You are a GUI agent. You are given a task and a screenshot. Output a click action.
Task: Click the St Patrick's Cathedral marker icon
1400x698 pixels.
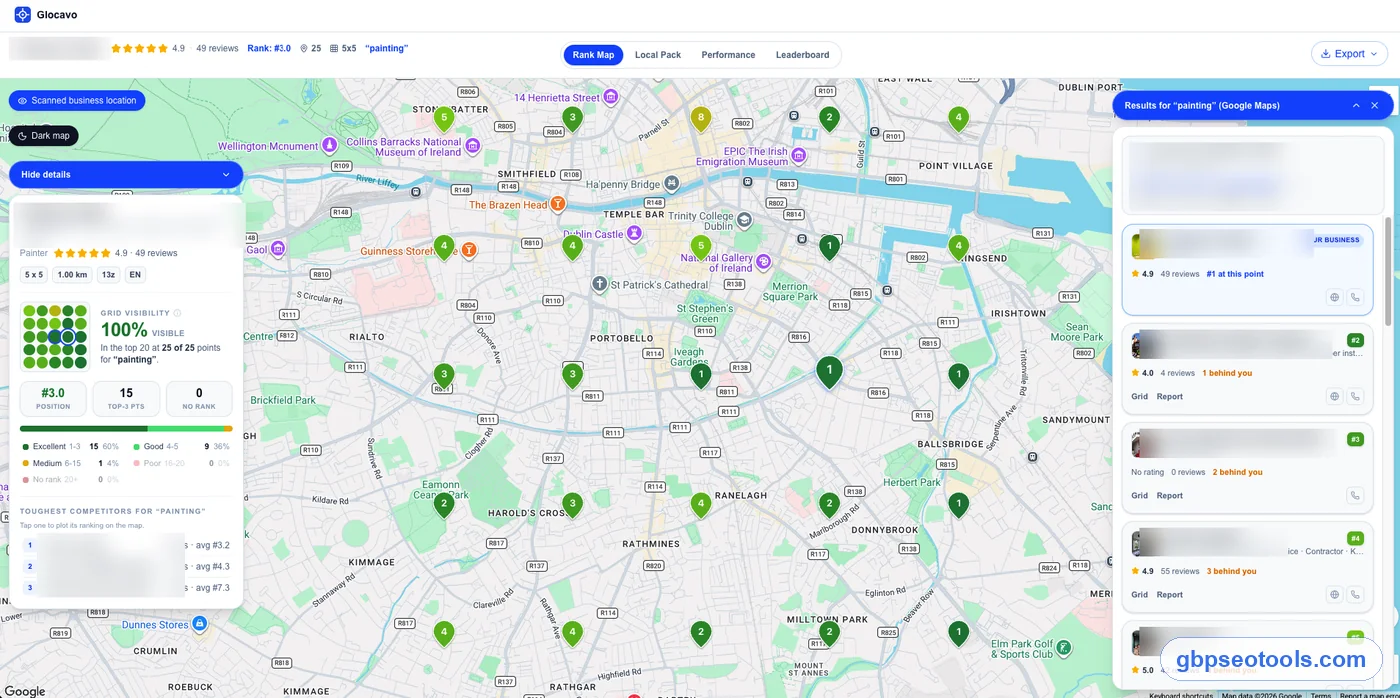(599, 284)
